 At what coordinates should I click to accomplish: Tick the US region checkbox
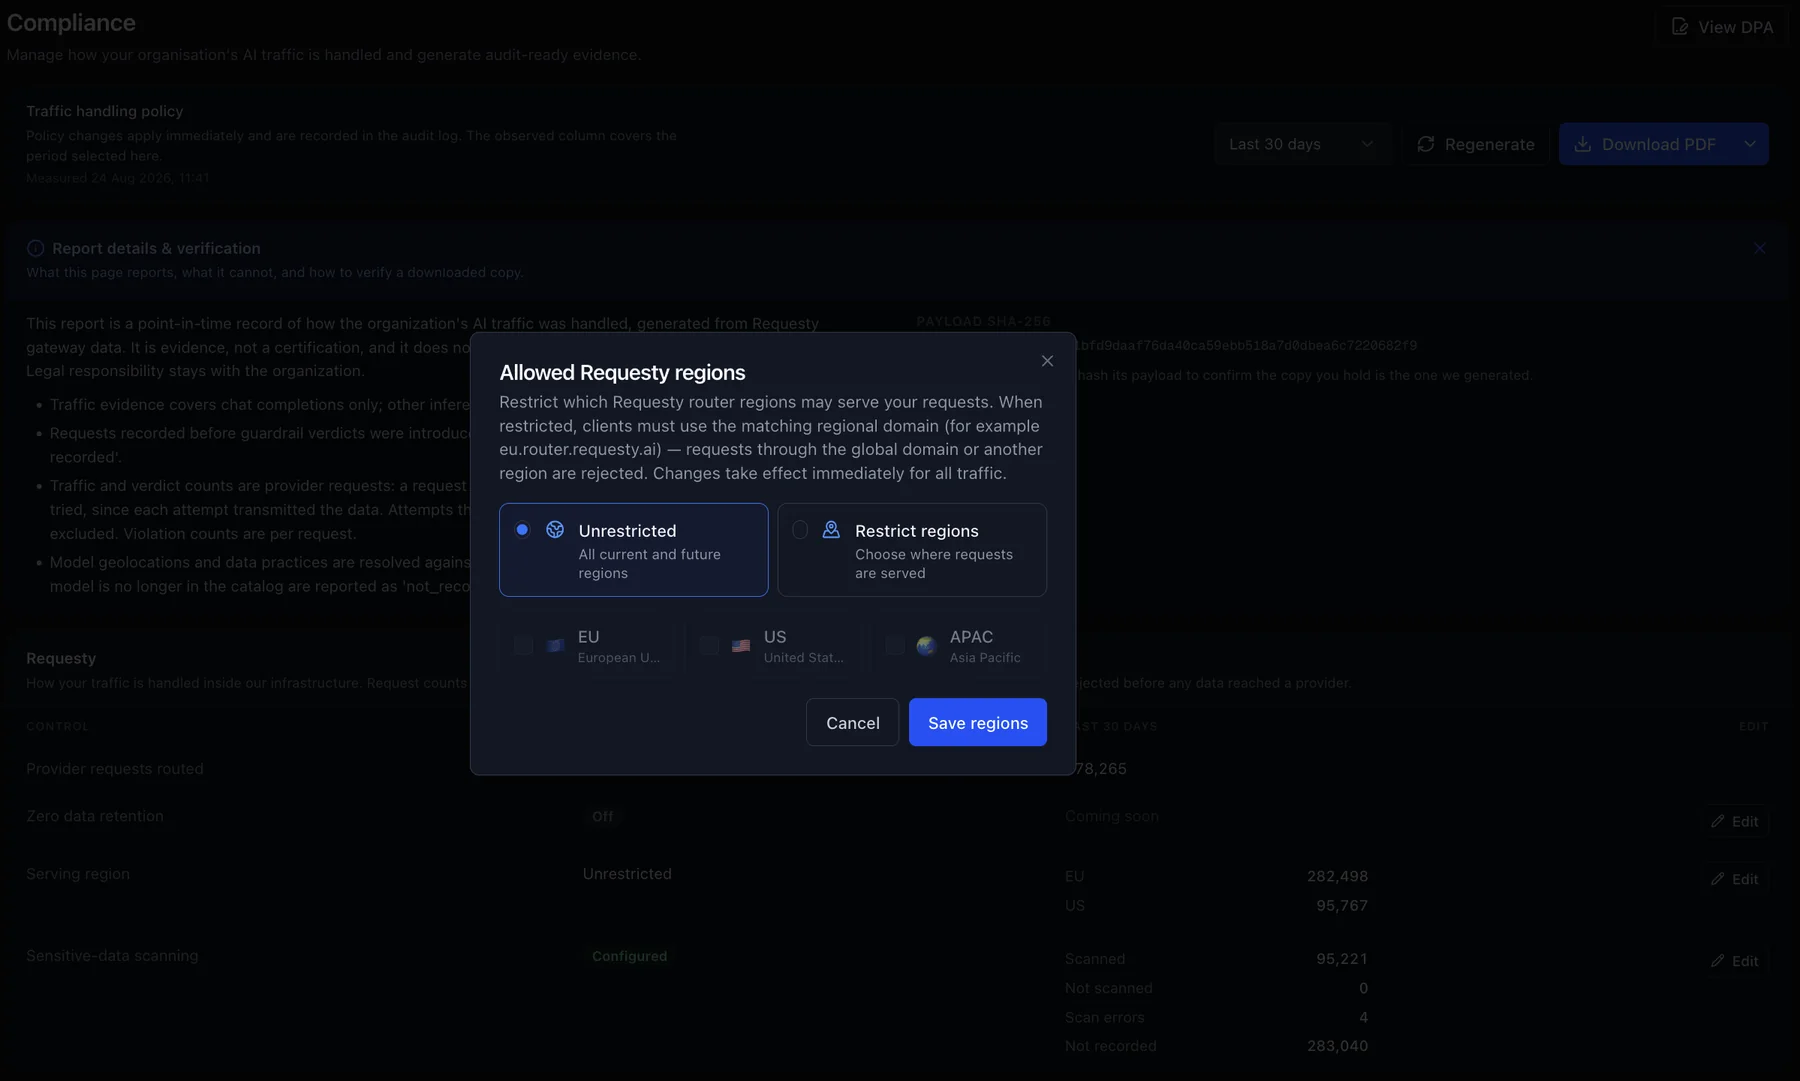(x=709, y=646)
